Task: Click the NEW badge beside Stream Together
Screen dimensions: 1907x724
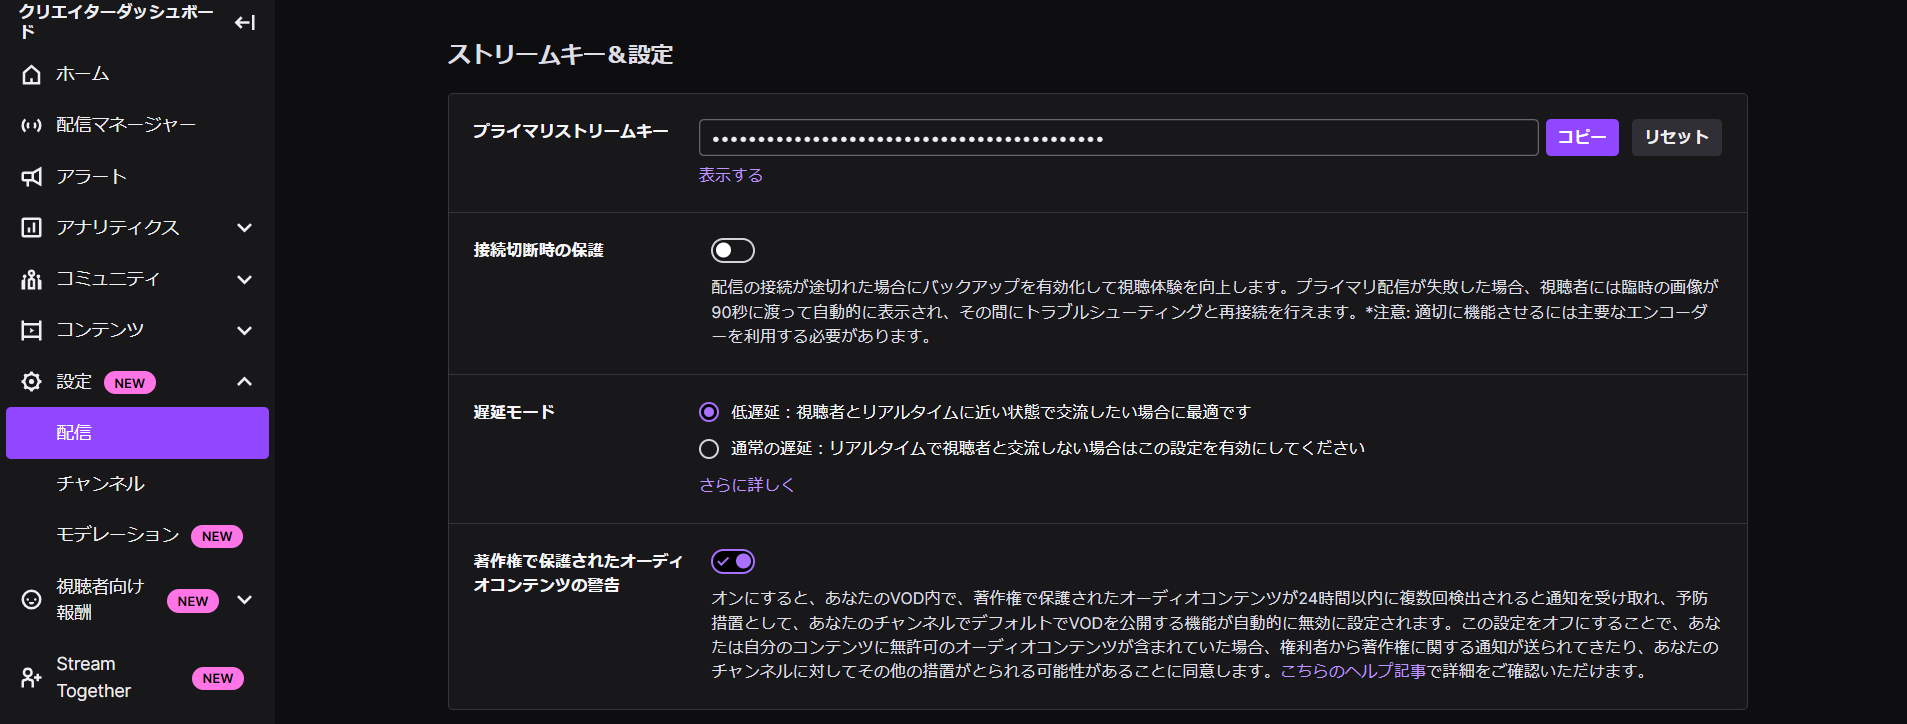Action: point(218,678)
